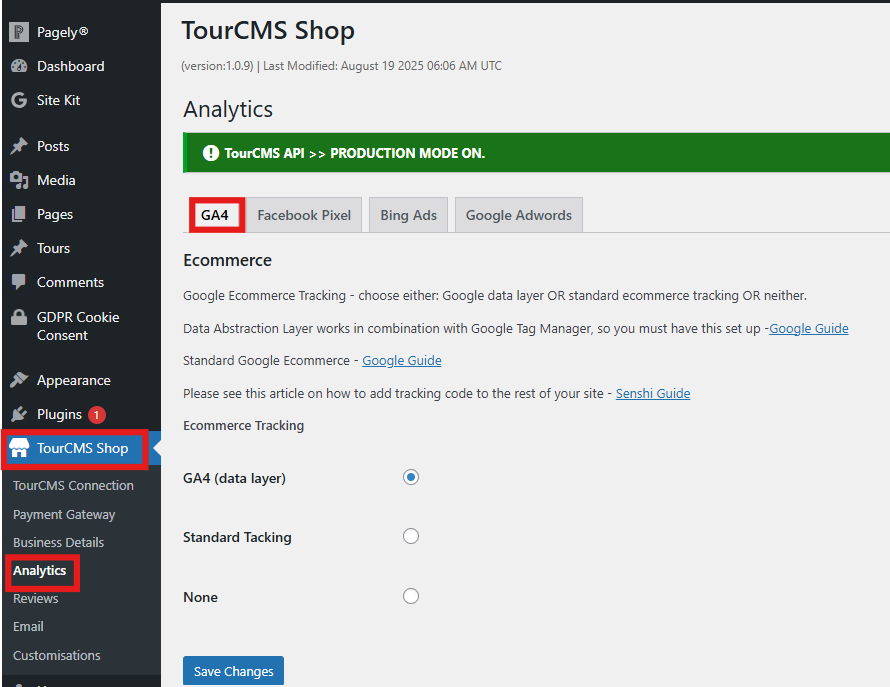This screenshot has width=890, height=687.
Task: Click the Tours pin icon
Action: [x=19, y=248]
